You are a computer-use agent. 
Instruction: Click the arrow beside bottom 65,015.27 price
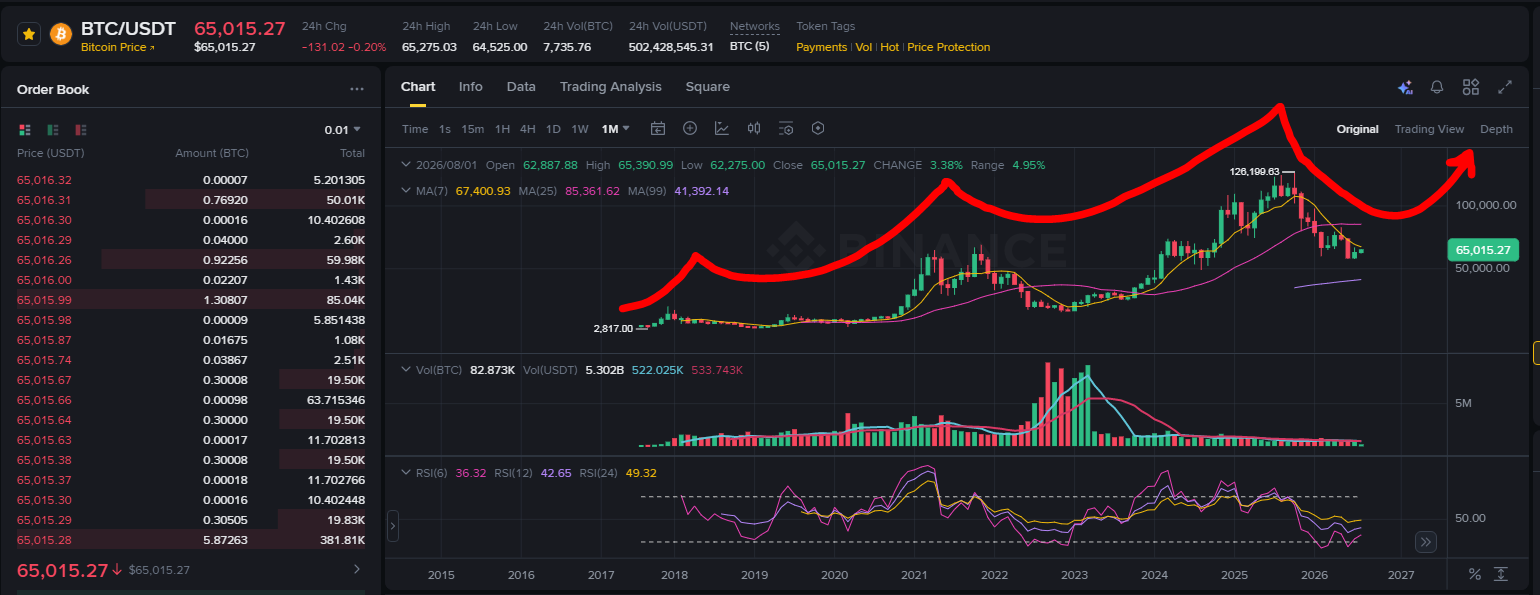pos(358,570)
